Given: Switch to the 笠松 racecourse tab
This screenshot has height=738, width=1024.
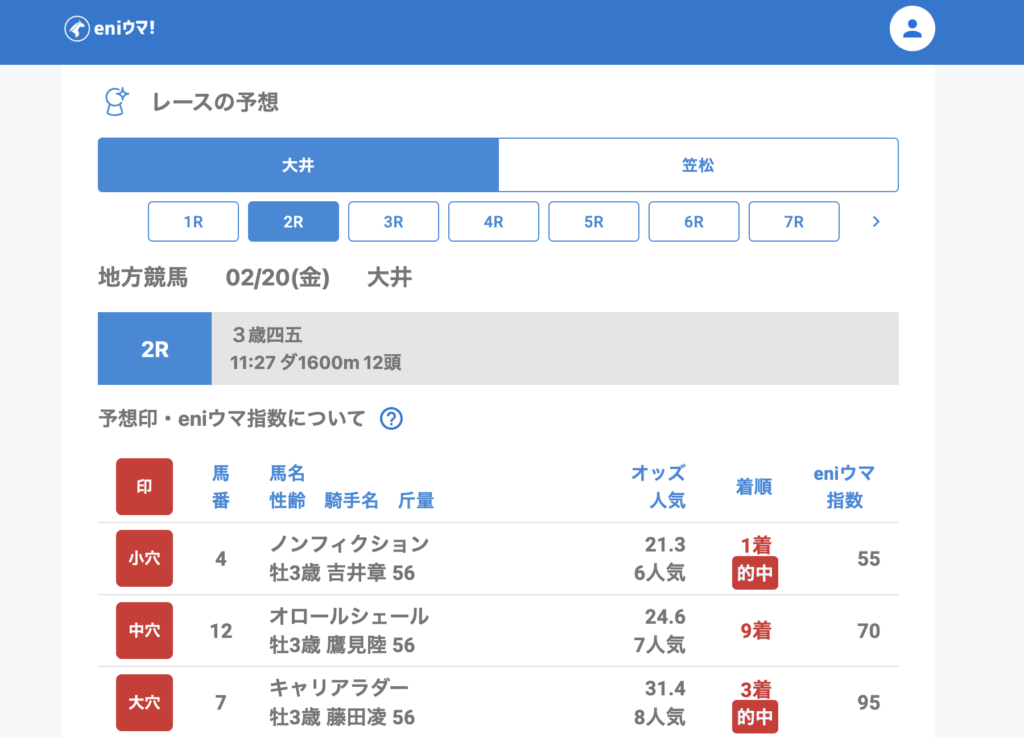Looking at the screenshot, I should click(x=698, y=165).
